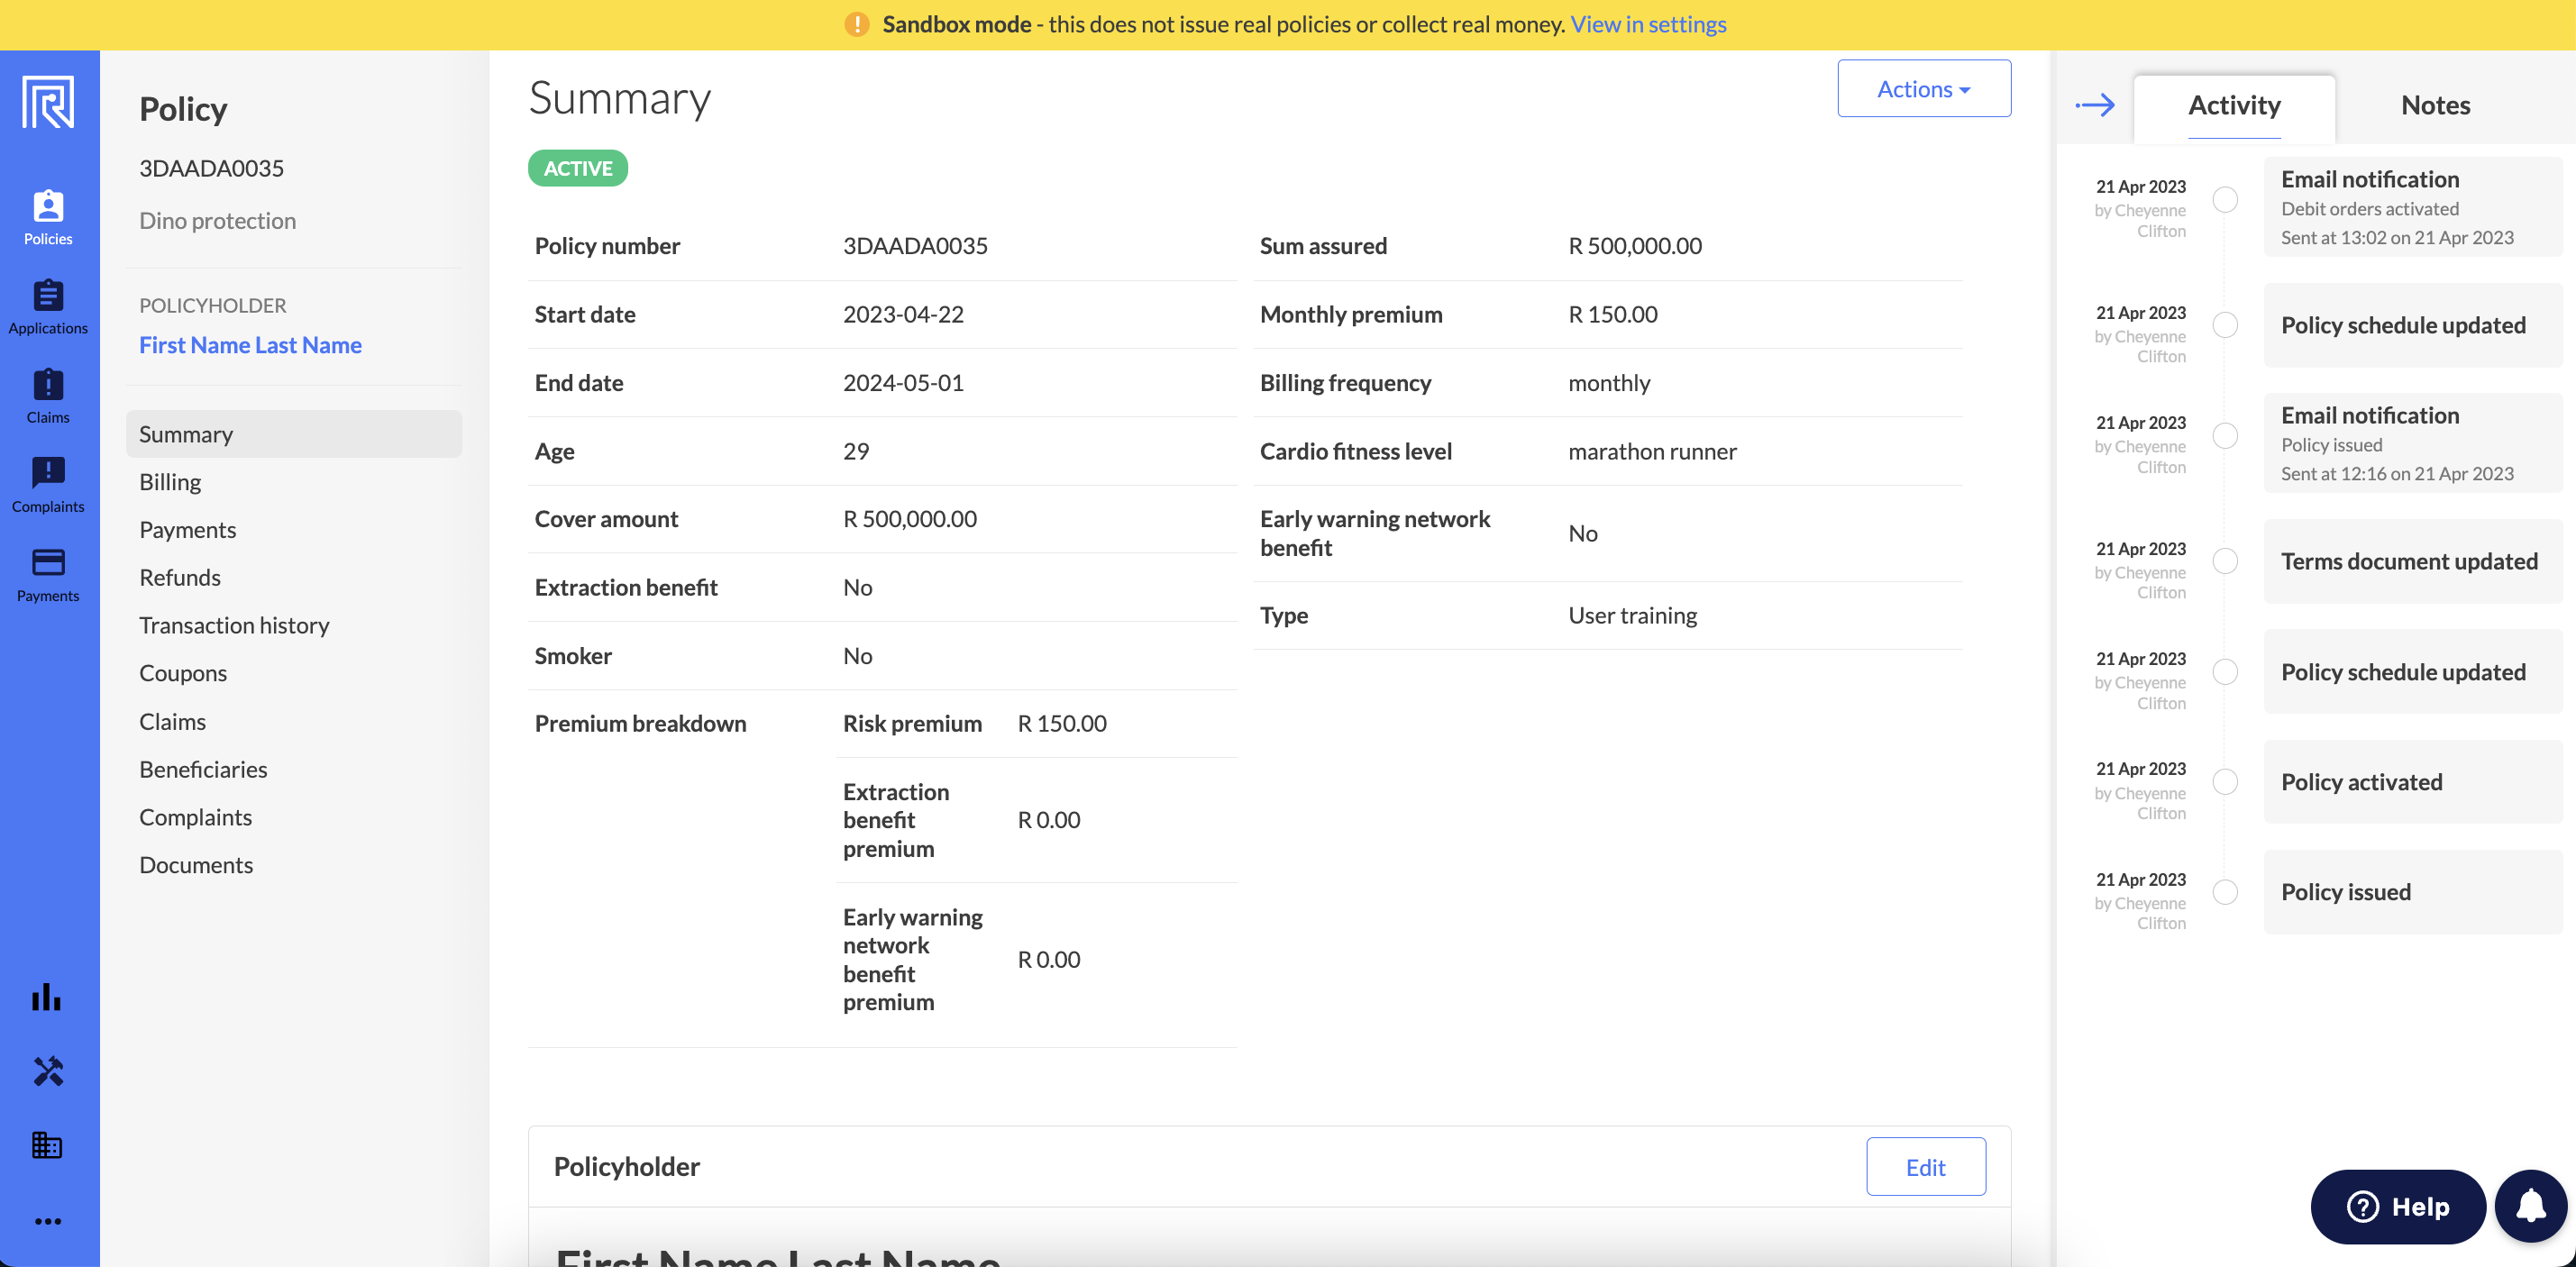Image resolution: width=2576 pixels, height=1267 pixels.
Task: Click cardio fitness value marathon runner
Action: pyautogui.click(x=1652, y=451)
